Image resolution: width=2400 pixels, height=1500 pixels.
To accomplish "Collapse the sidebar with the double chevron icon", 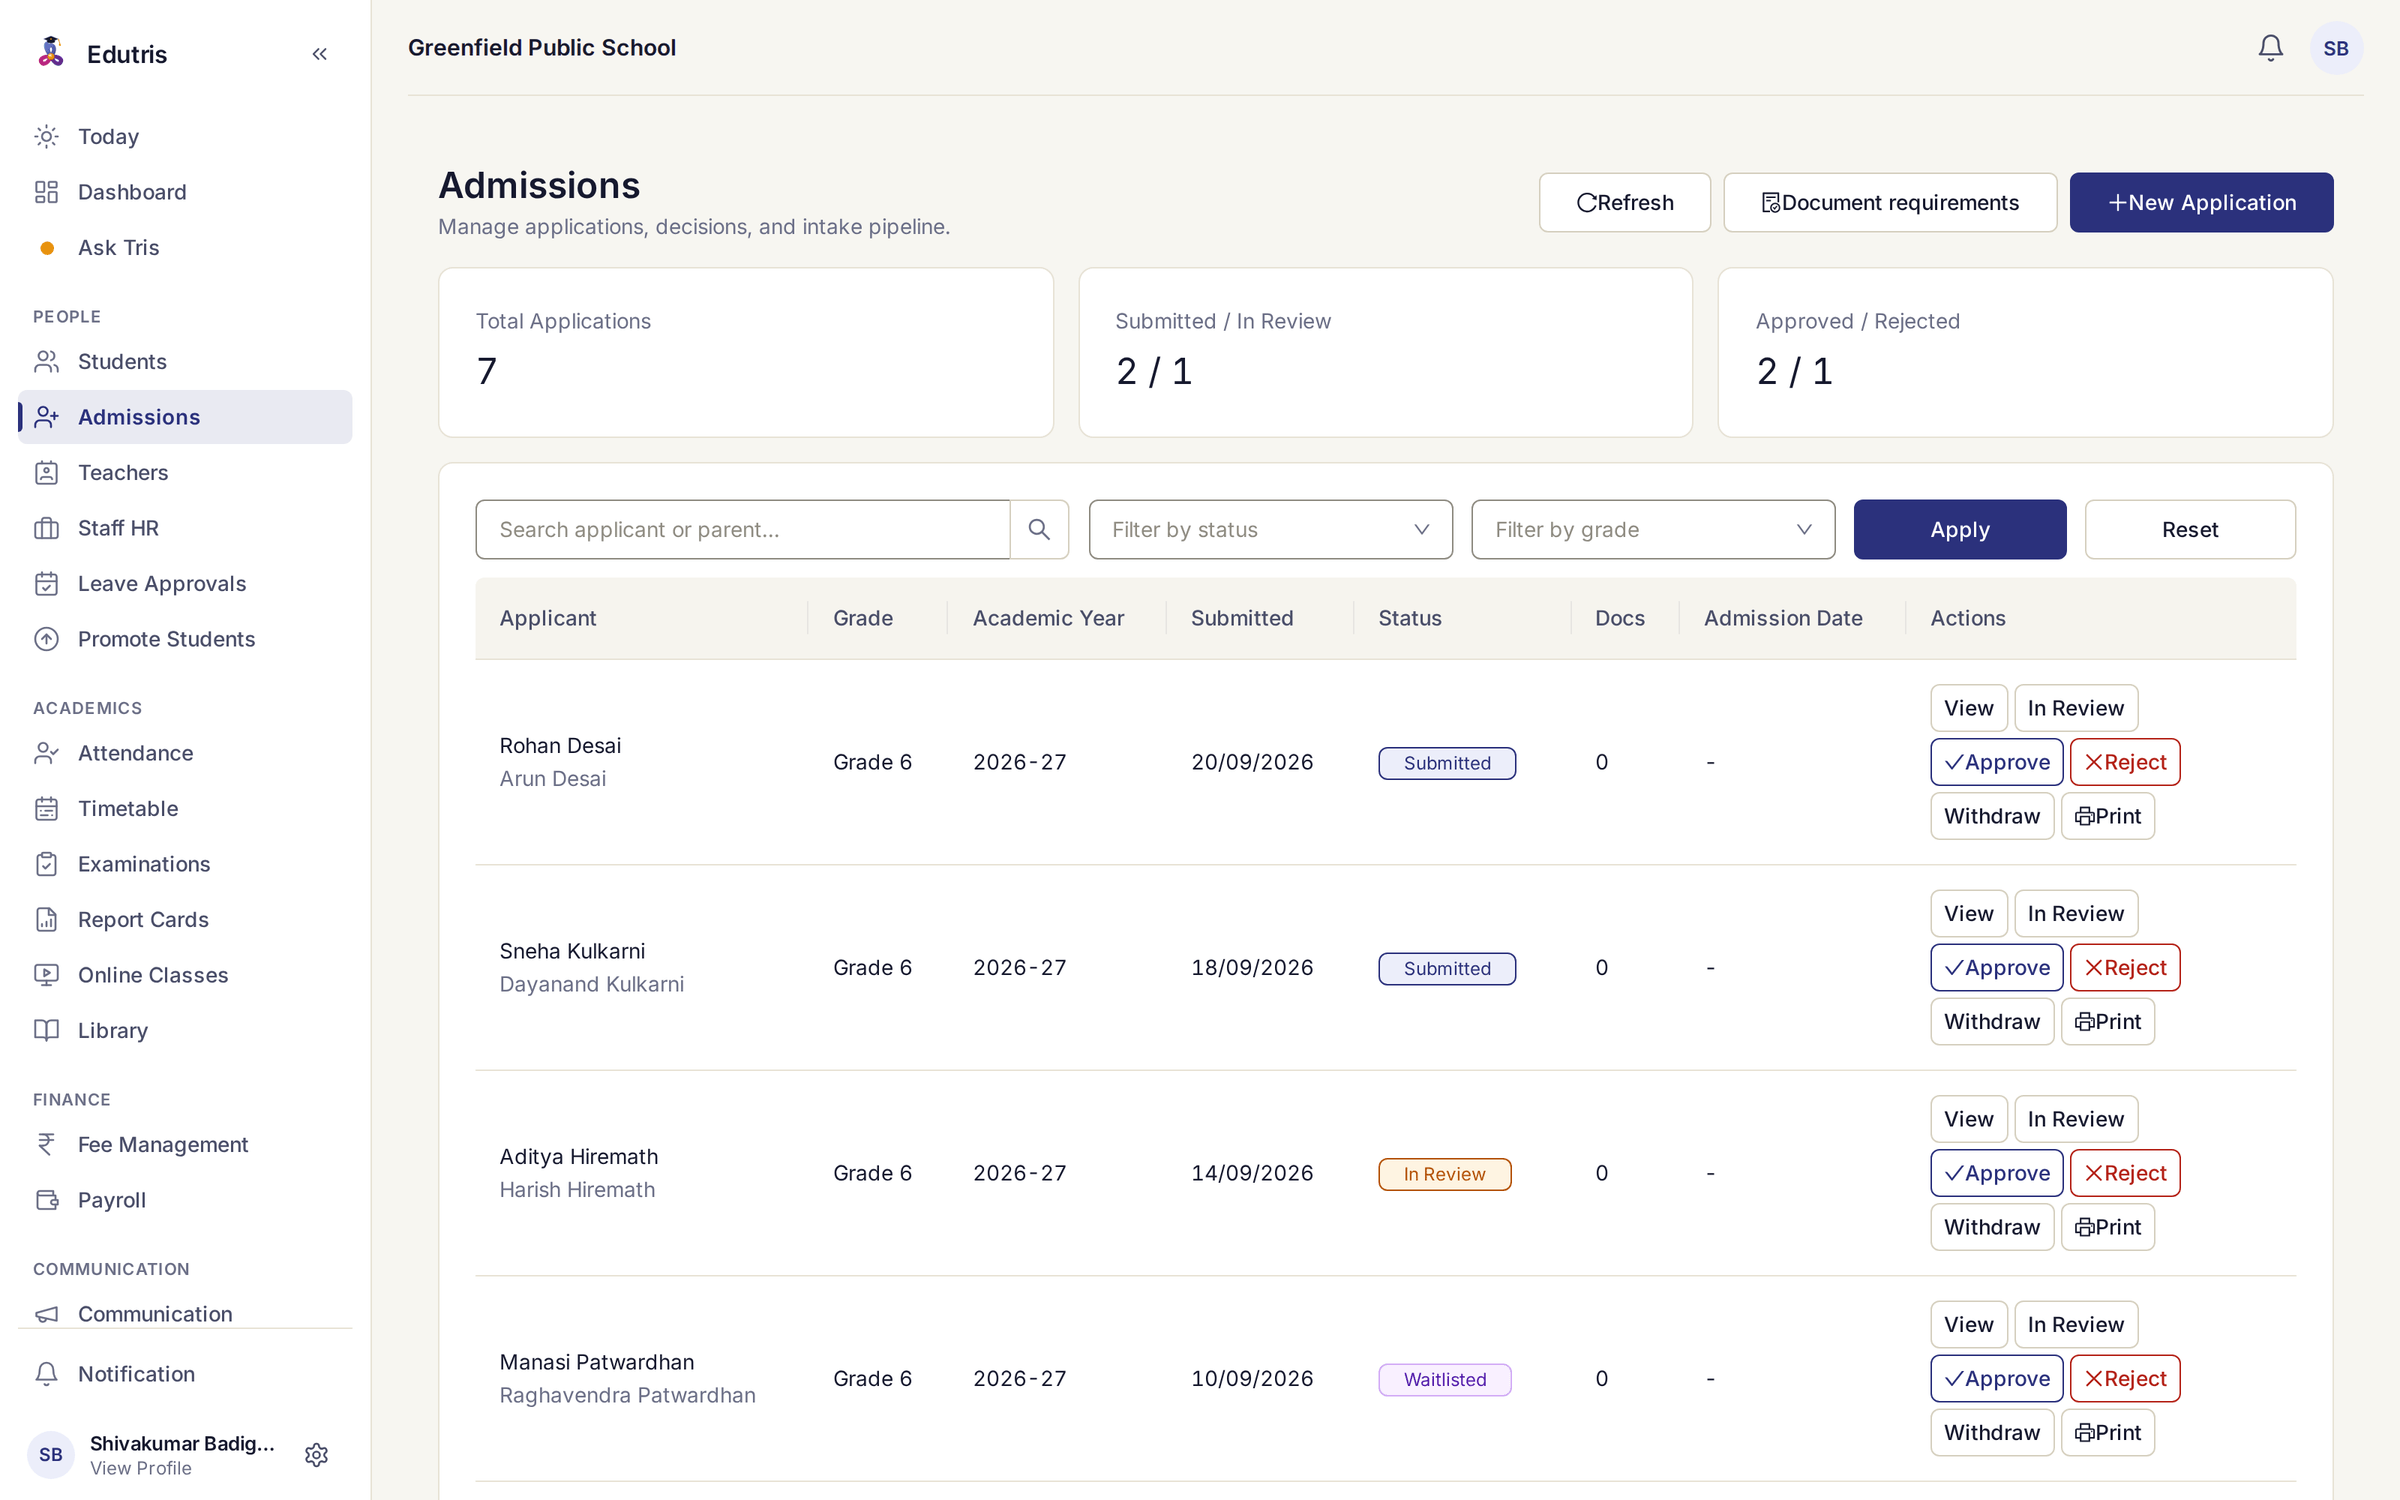I will tap(320, 54).
